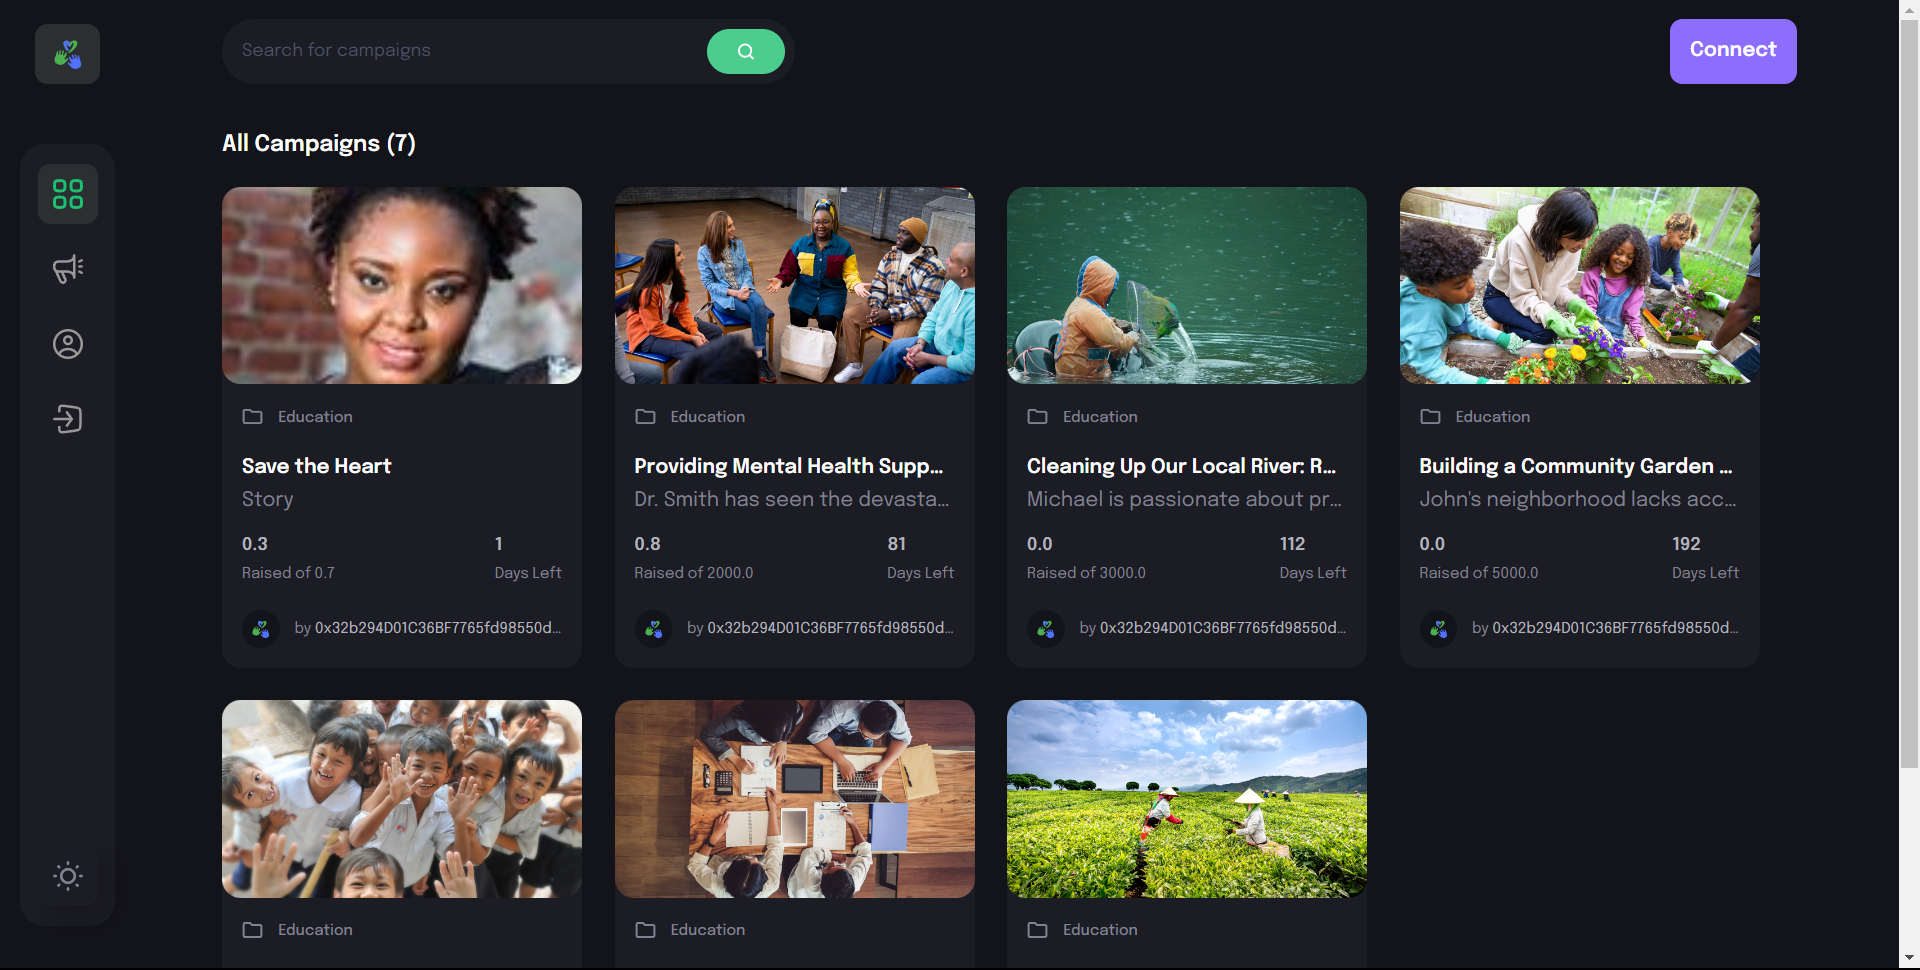Screen dimensions: 1920x970
Task: Open the Mental Health Support group image
Action: [795, 285]
